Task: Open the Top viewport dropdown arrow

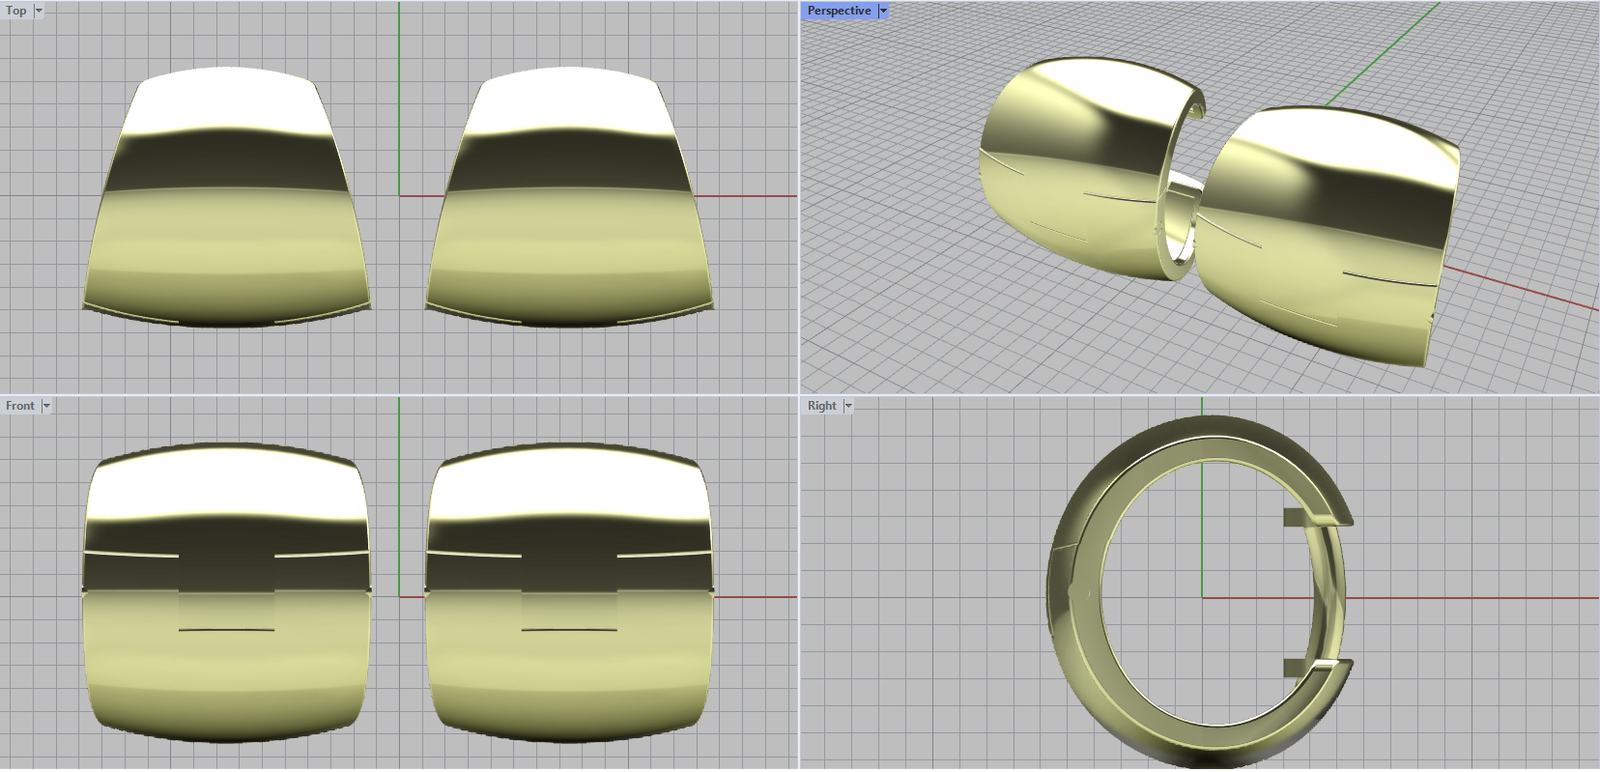Action: pos(39,11)
